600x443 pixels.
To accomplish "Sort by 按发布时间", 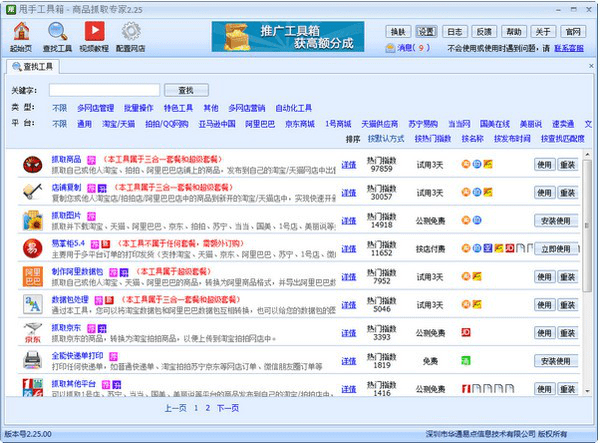I will pos(512,138).
